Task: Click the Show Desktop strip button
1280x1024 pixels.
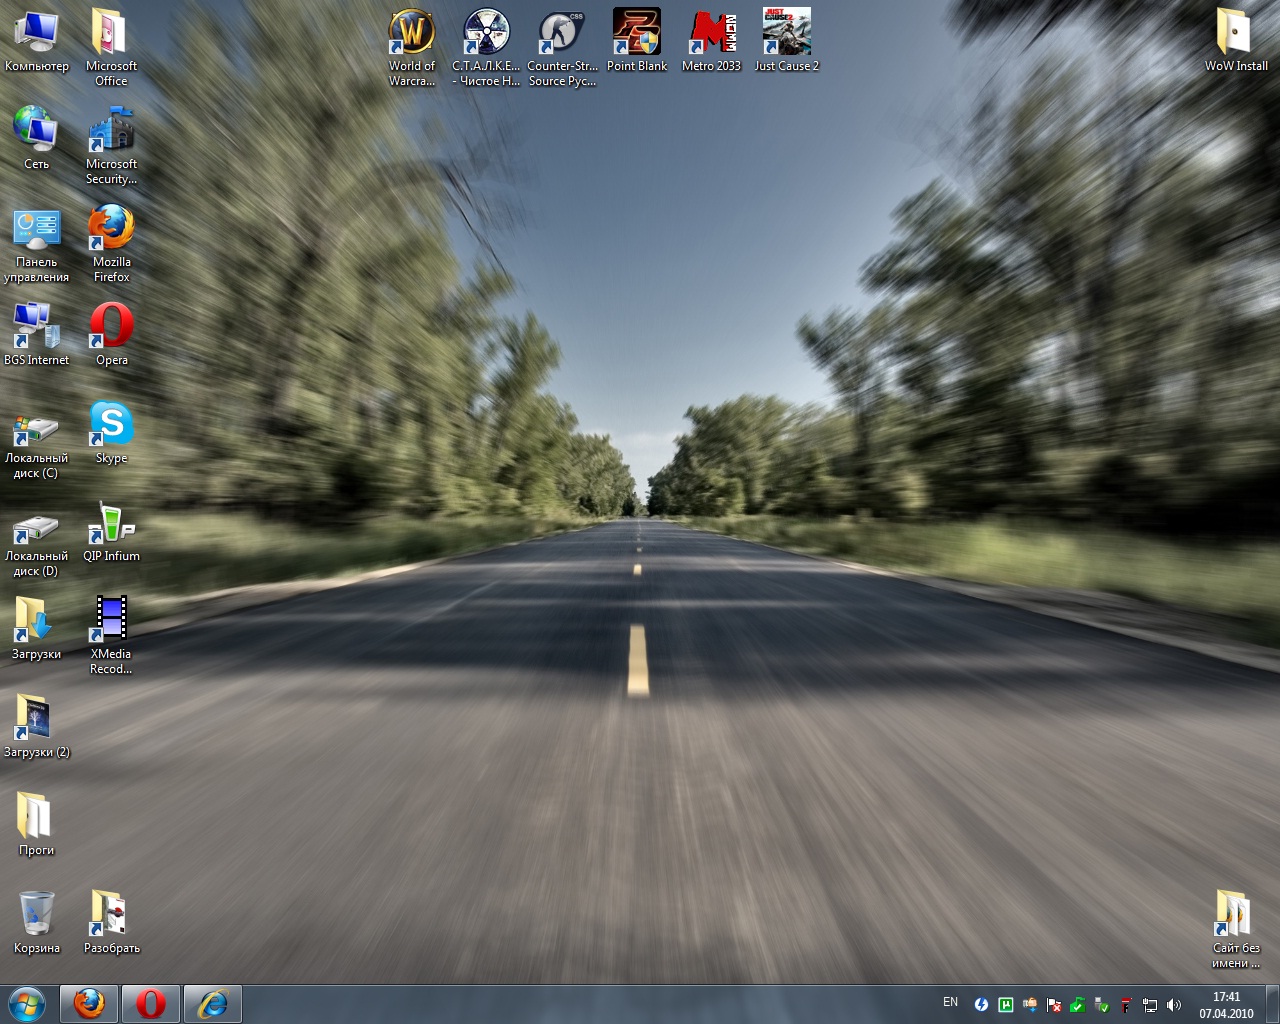Action: tap(1272, 1004)
